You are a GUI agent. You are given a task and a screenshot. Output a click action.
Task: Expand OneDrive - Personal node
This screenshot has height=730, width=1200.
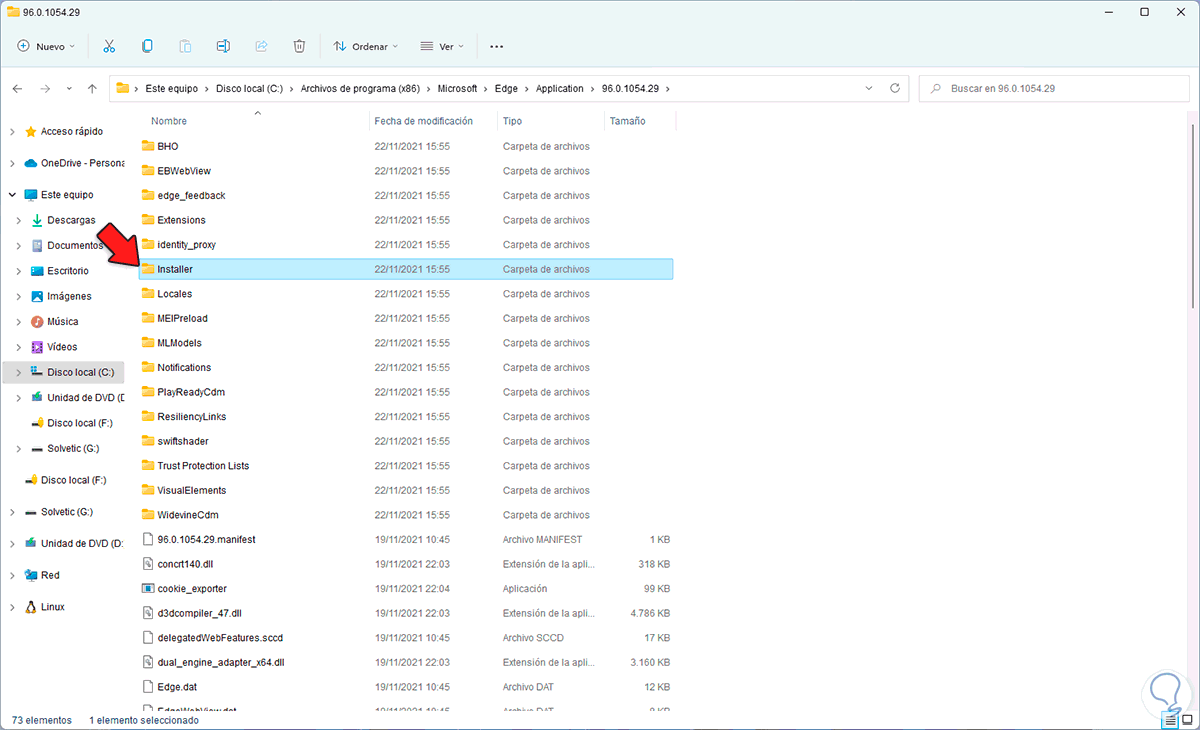pos(12,163)
